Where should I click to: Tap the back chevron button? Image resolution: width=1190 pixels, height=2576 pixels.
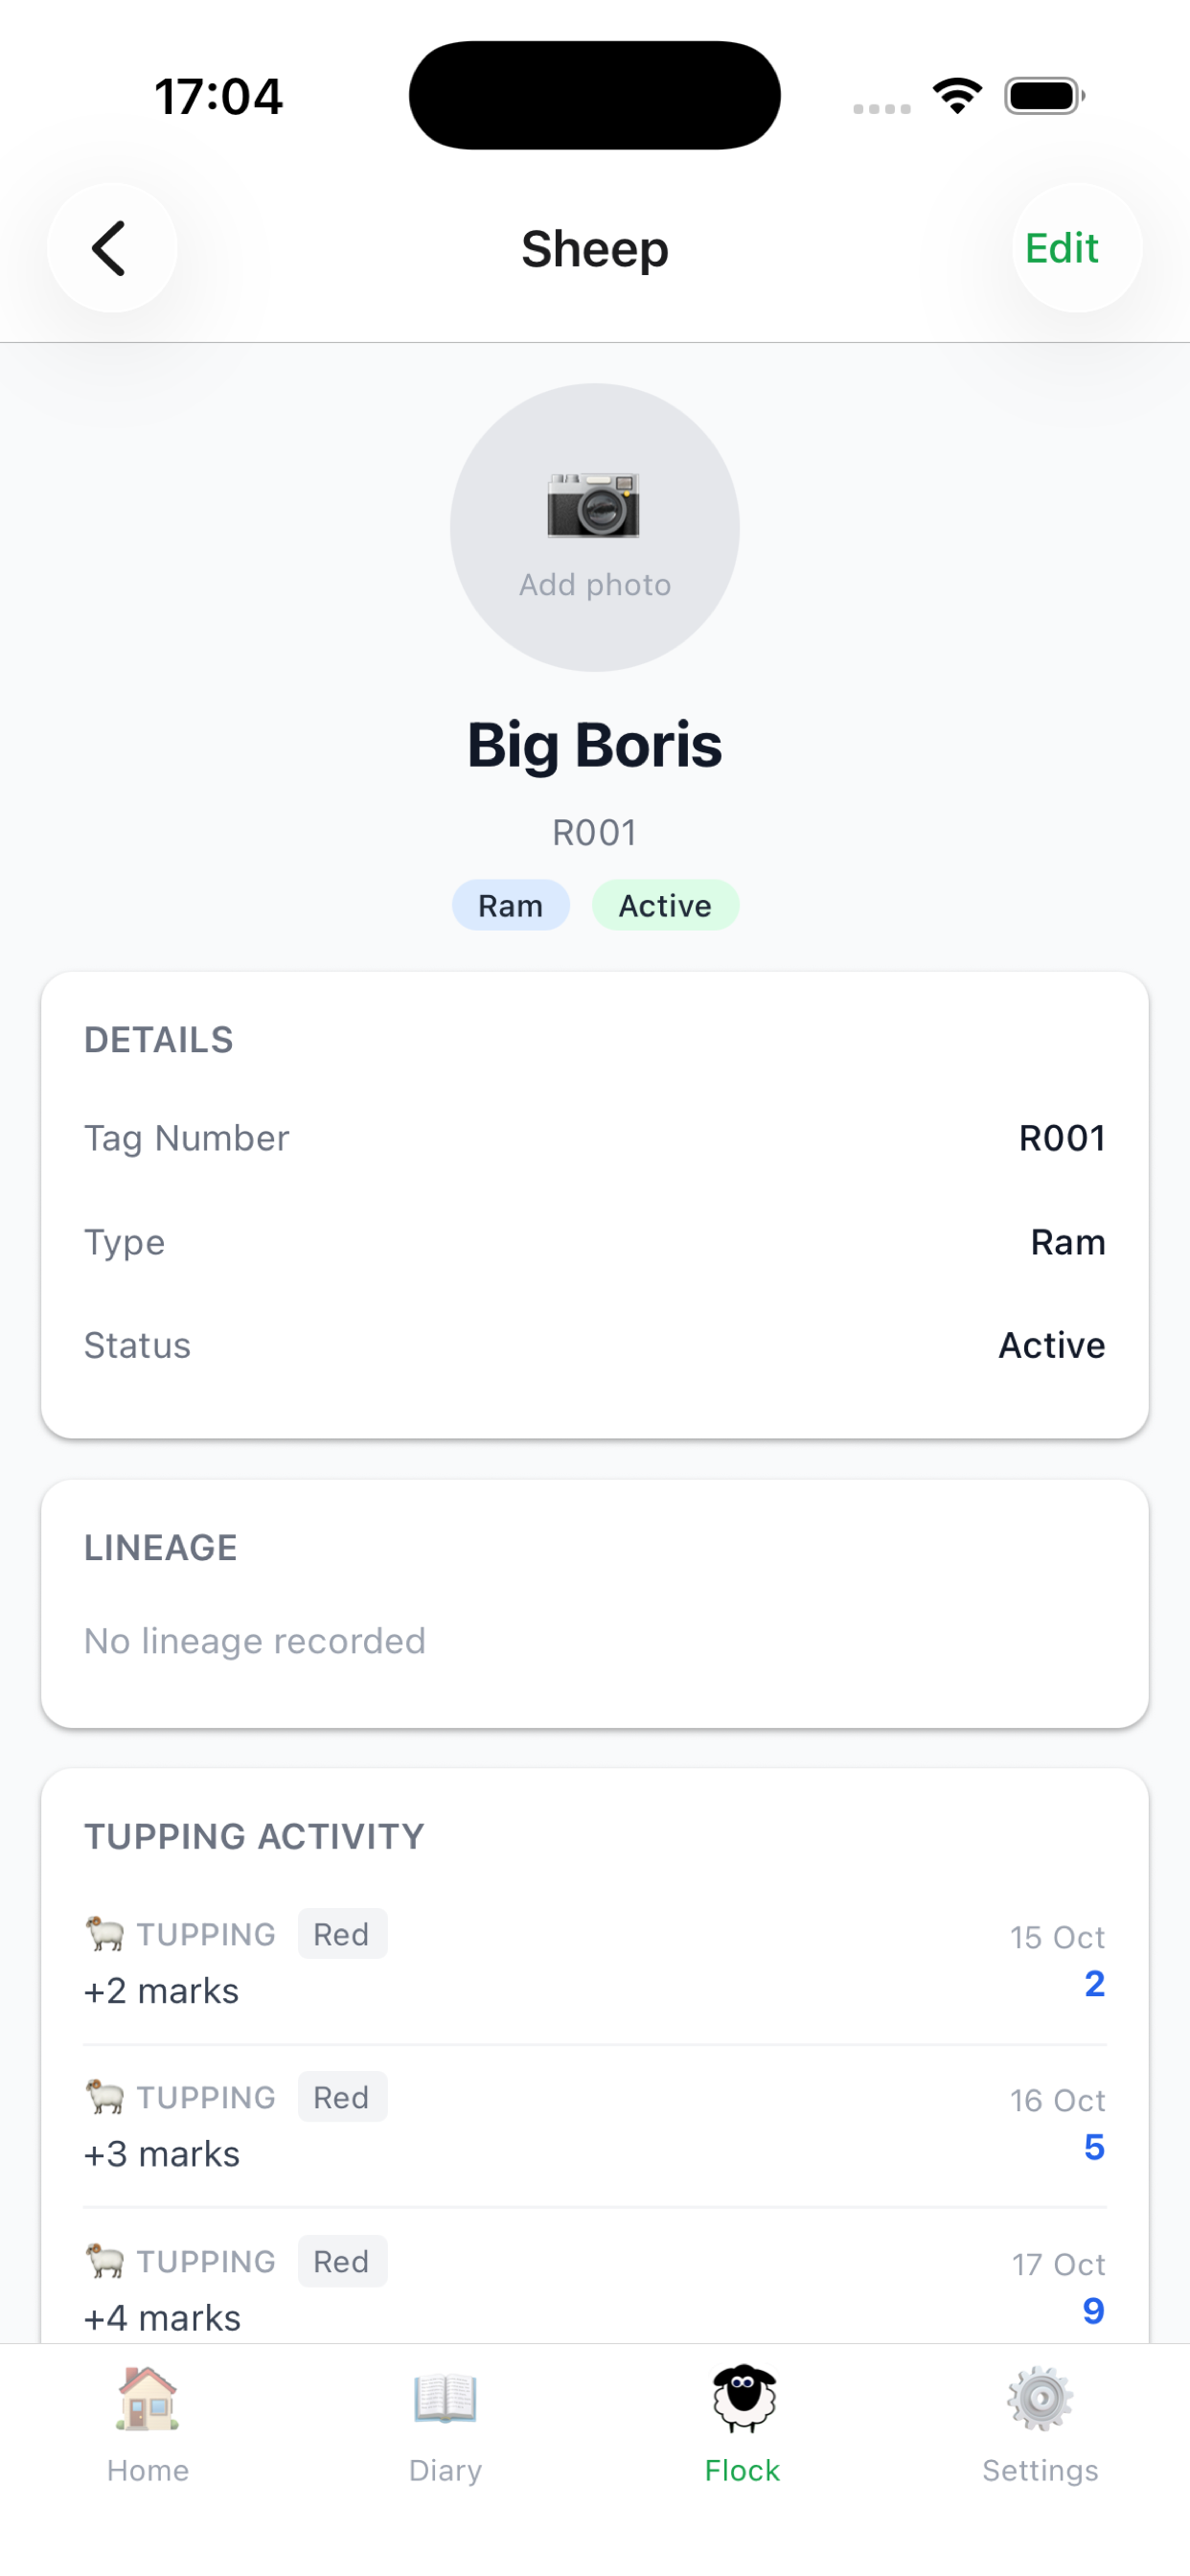111,248
